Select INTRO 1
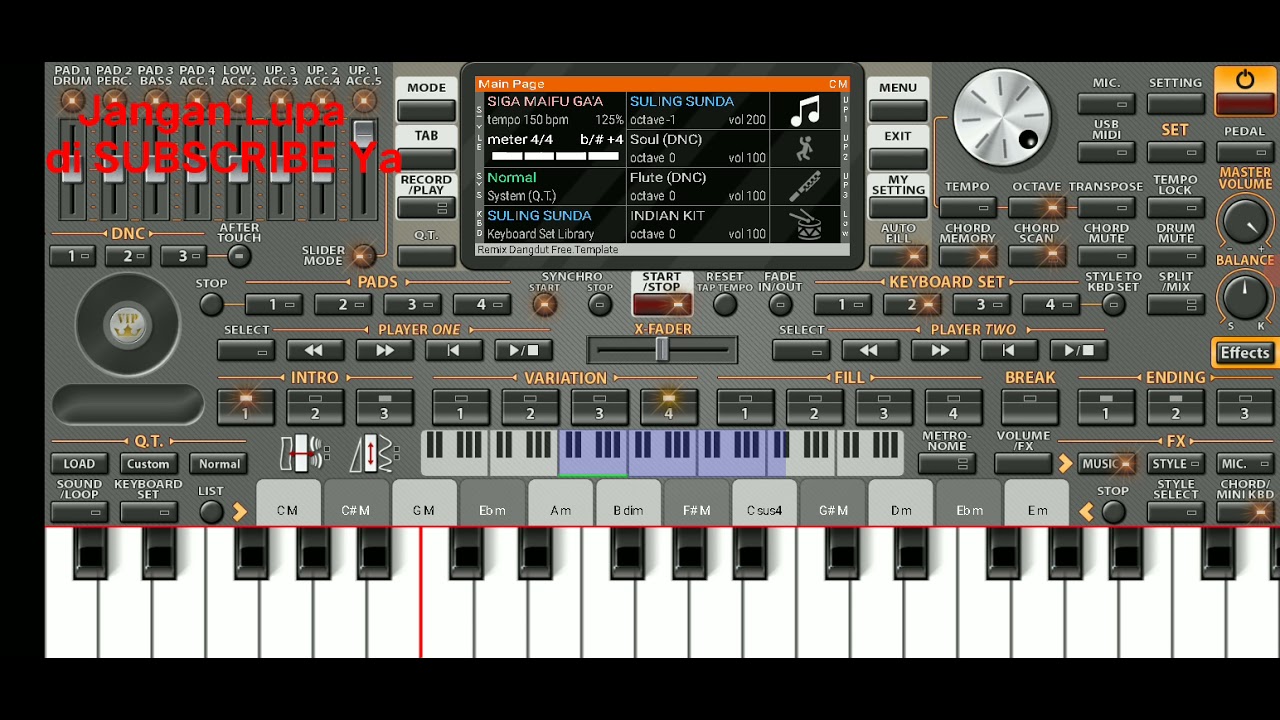This screenshot has width=1280, height=720. click(245, 406)
